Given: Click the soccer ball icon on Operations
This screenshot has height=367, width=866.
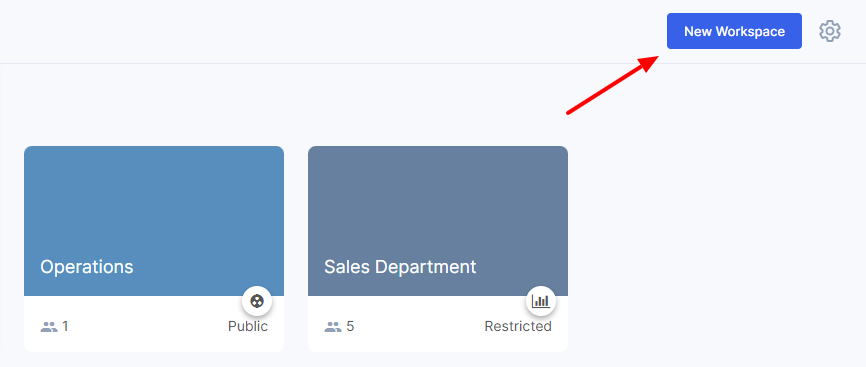Looking at the screenshot, I should 257,301.
